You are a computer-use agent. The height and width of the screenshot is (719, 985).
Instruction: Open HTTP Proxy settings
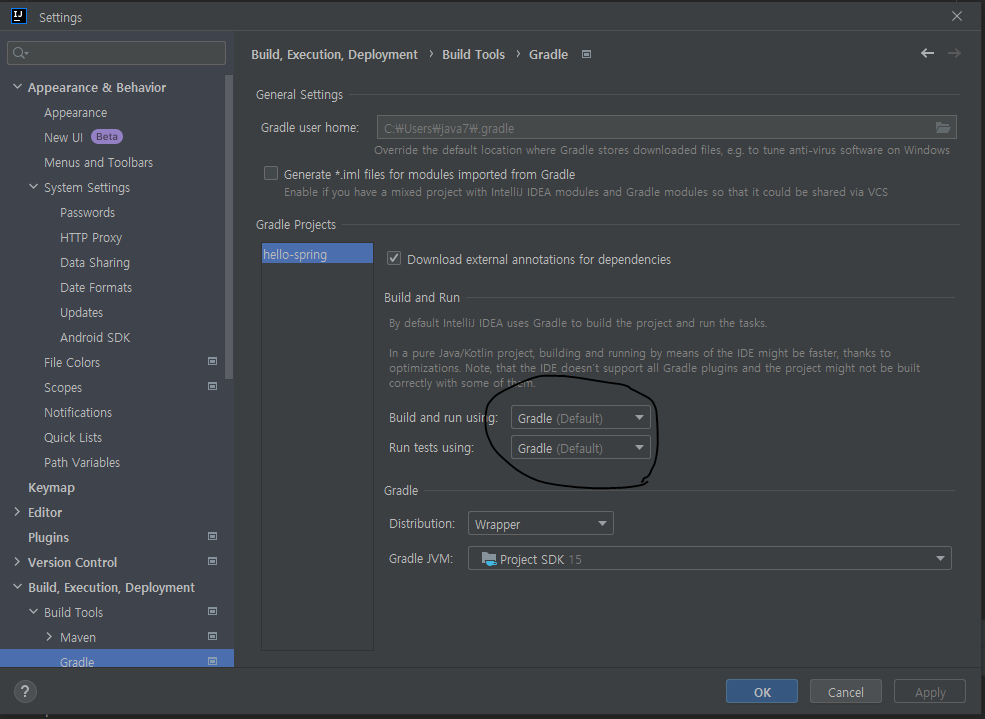click(x=91, y=238)
